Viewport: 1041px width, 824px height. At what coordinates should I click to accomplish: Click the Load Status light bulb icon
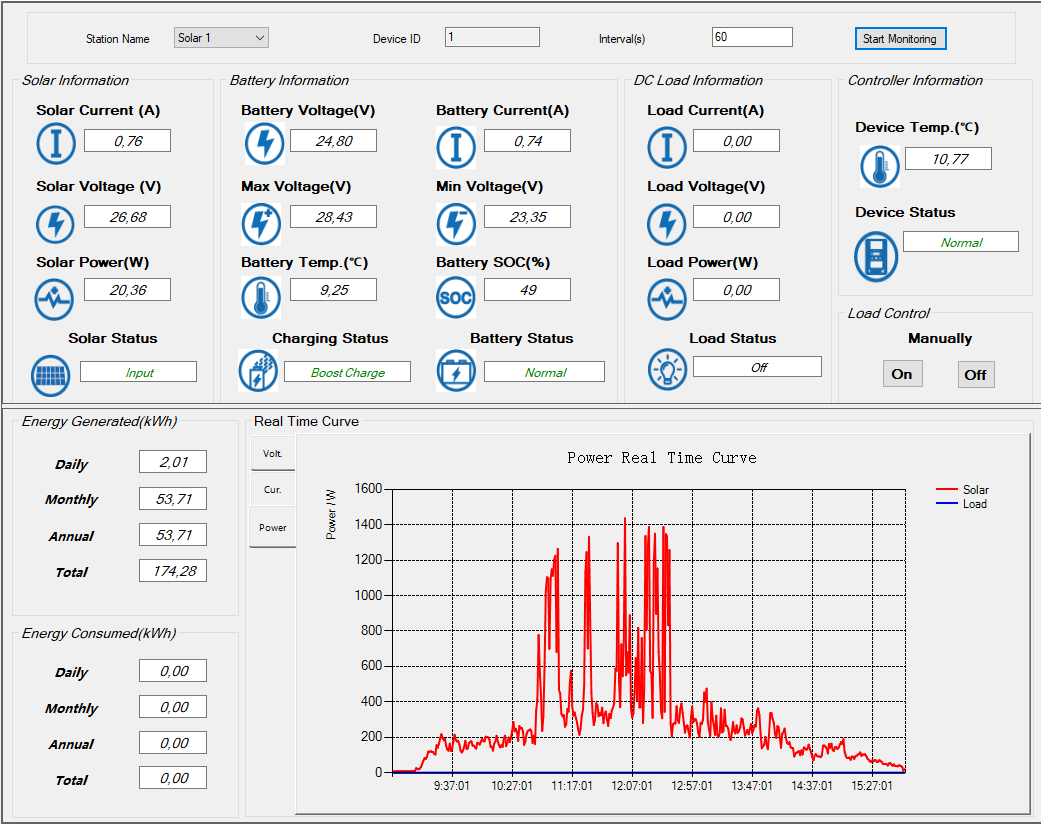[667, 369]
